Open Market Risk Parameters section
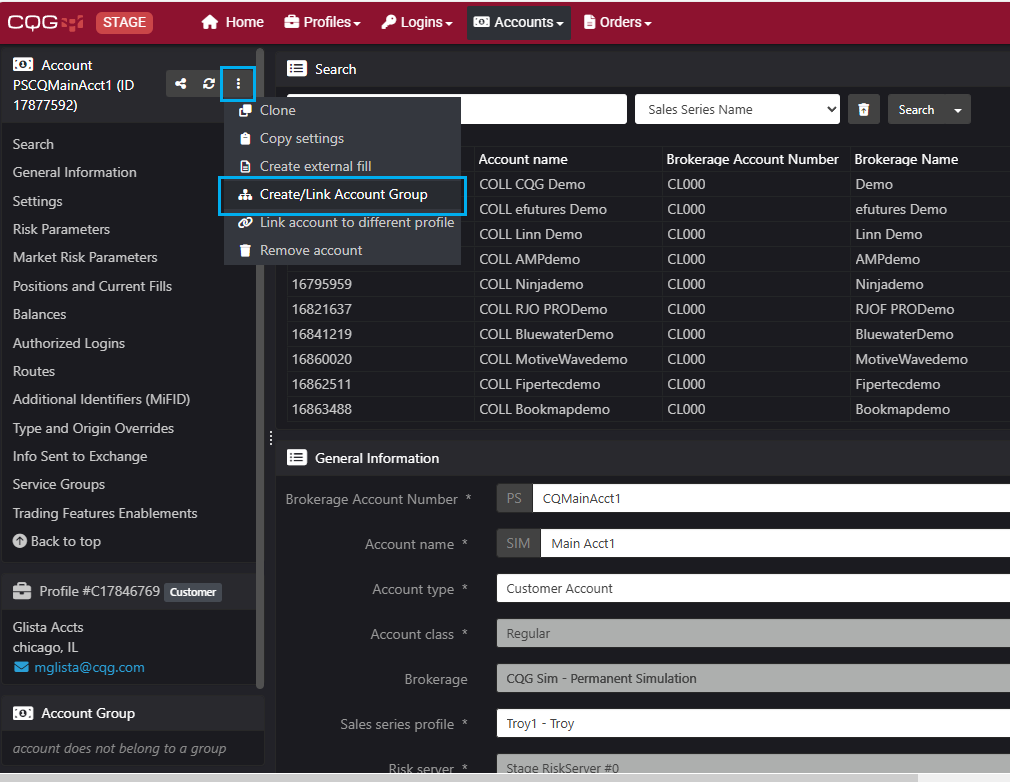 pos(85,258)
